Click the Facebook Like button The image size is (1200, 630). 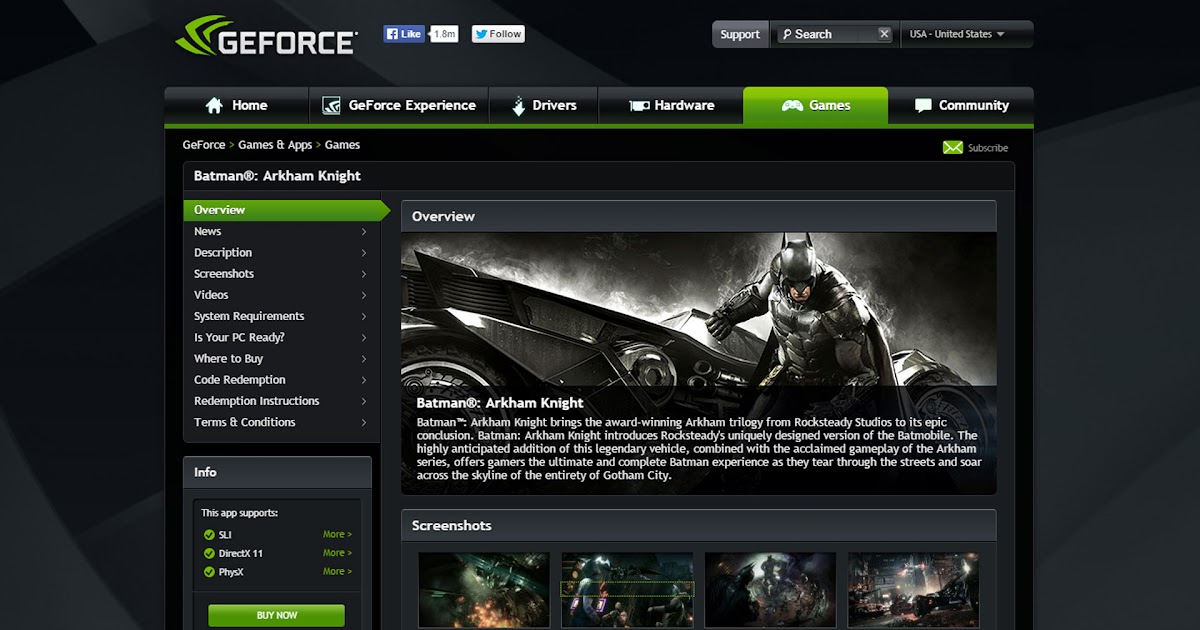[405, 34]
